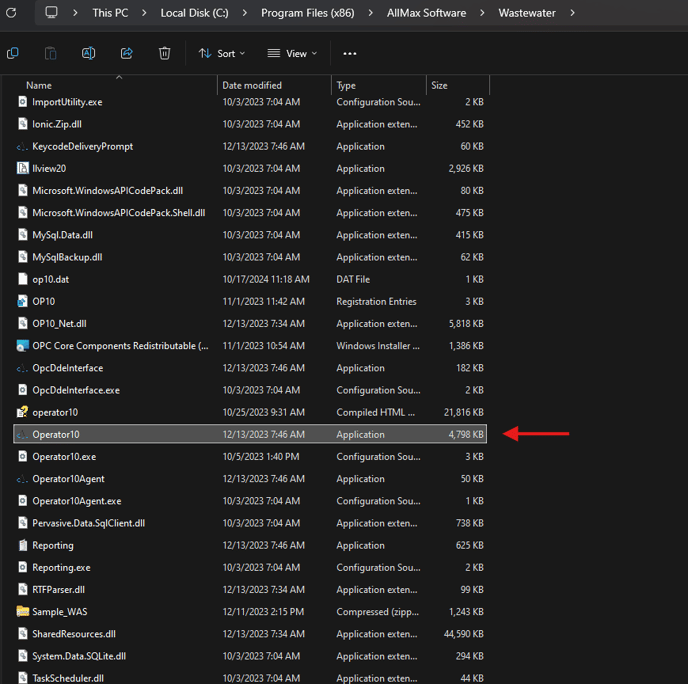Screen dimensions: 688x684
Task: Click the PC monitor icon in address bar
Action: pos(51,12)
